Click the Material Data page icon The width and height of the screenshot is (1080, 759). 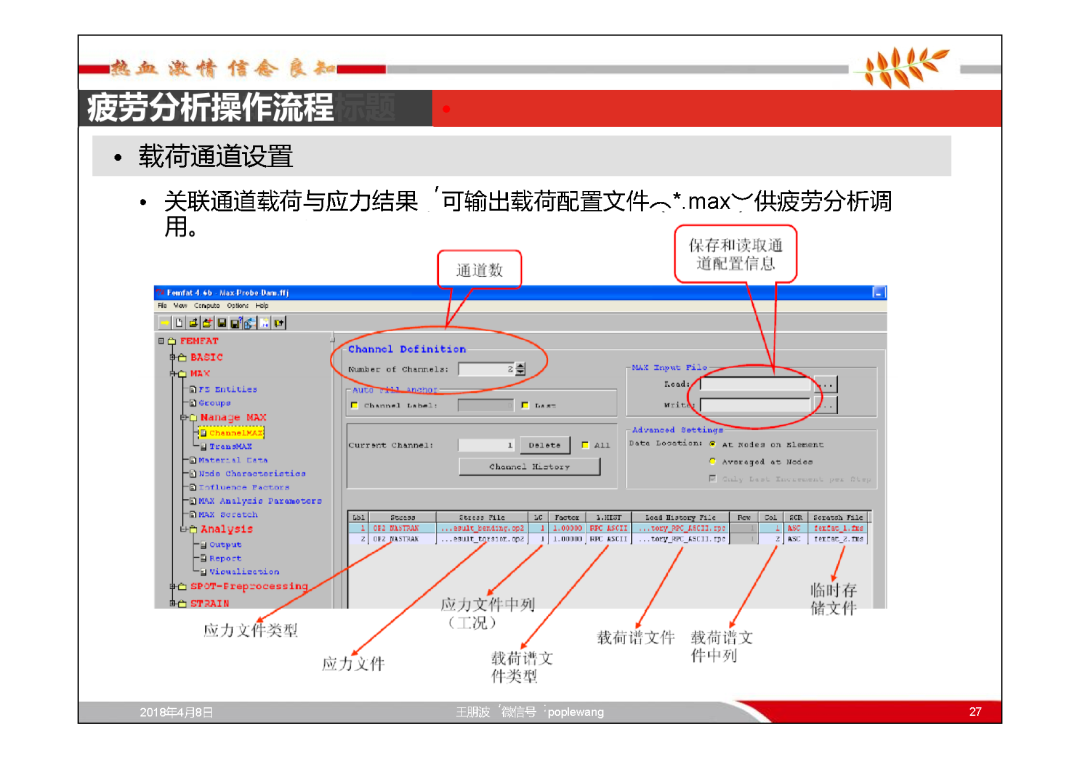click(x=193, y=460)
